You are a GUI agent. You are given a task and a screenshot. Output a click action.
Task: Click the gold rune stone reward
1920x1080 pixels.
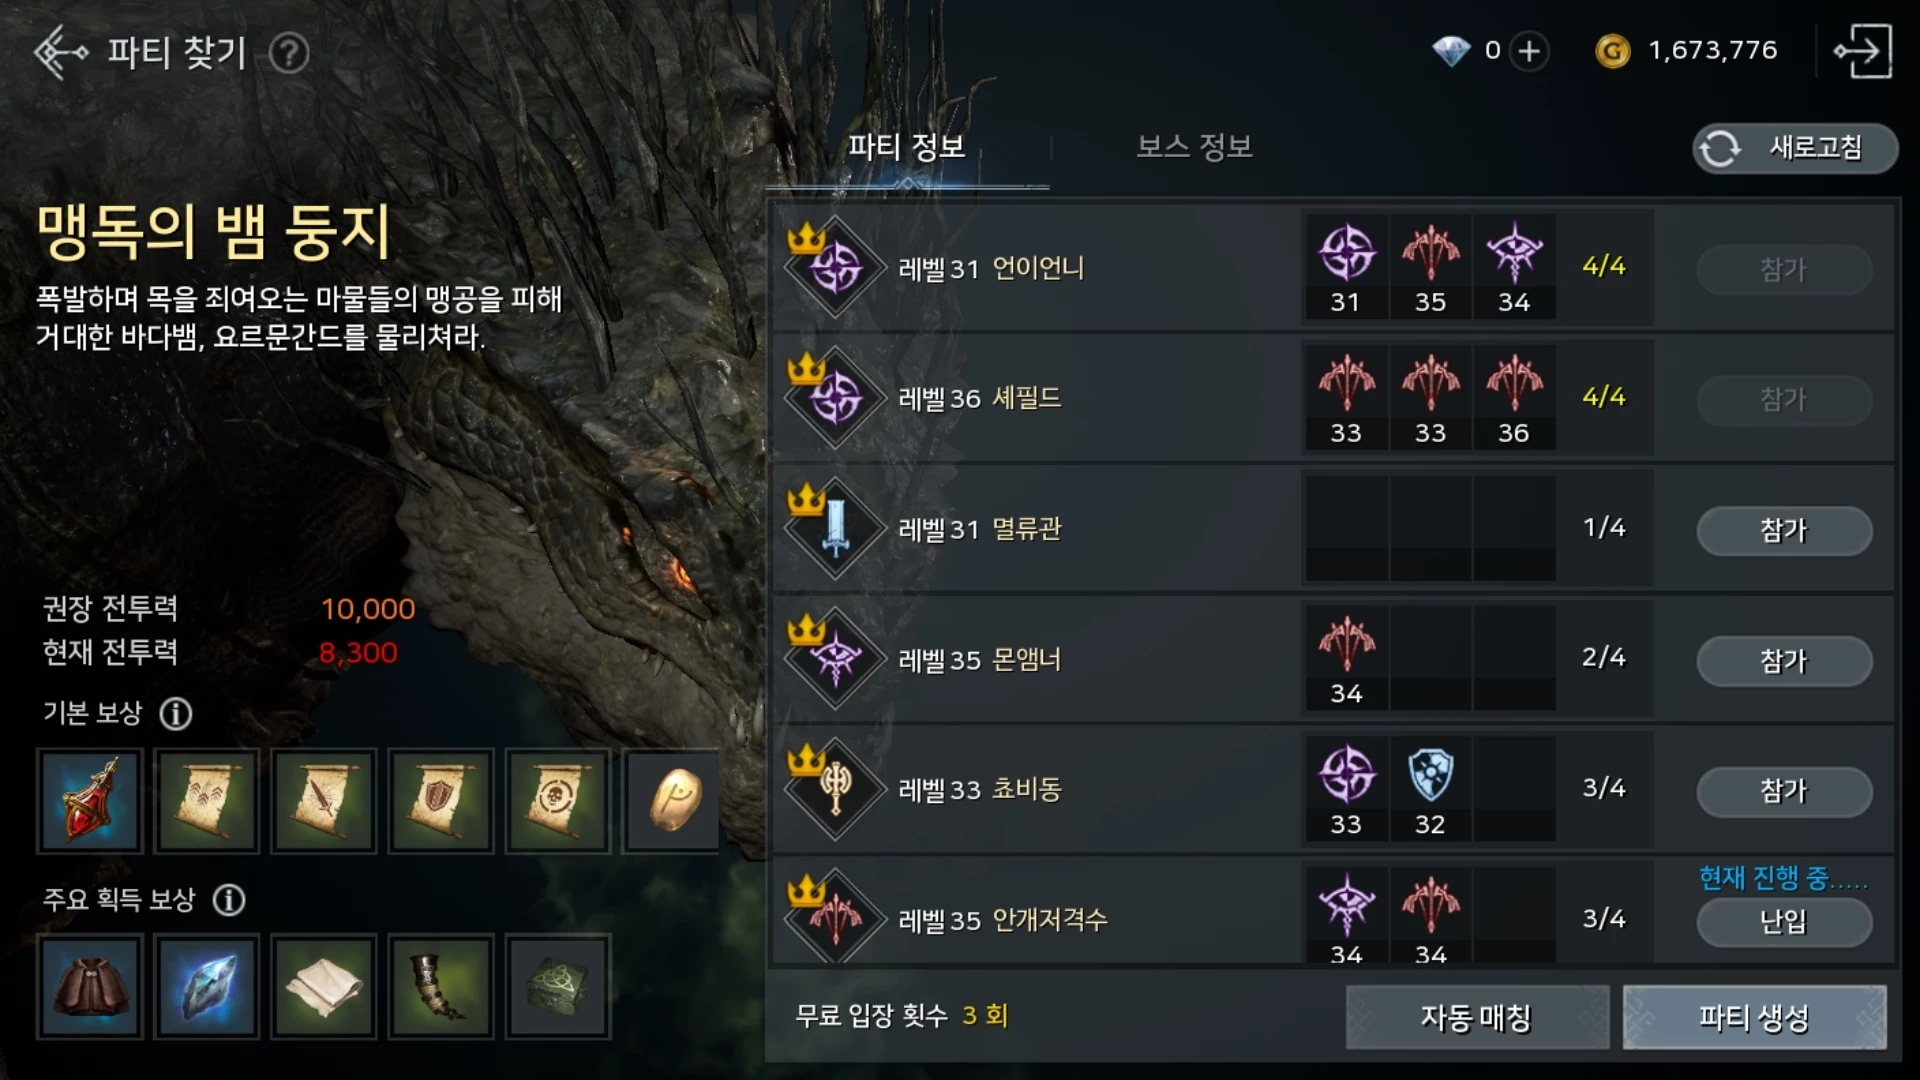click(673, 800)
